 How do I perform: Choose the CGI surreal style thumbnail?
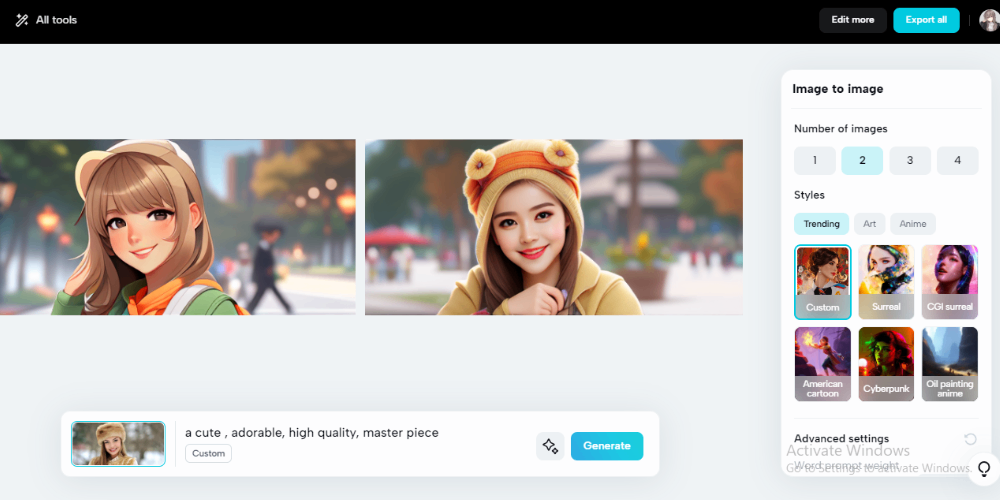pyautogui.click(x=950, y=282)
